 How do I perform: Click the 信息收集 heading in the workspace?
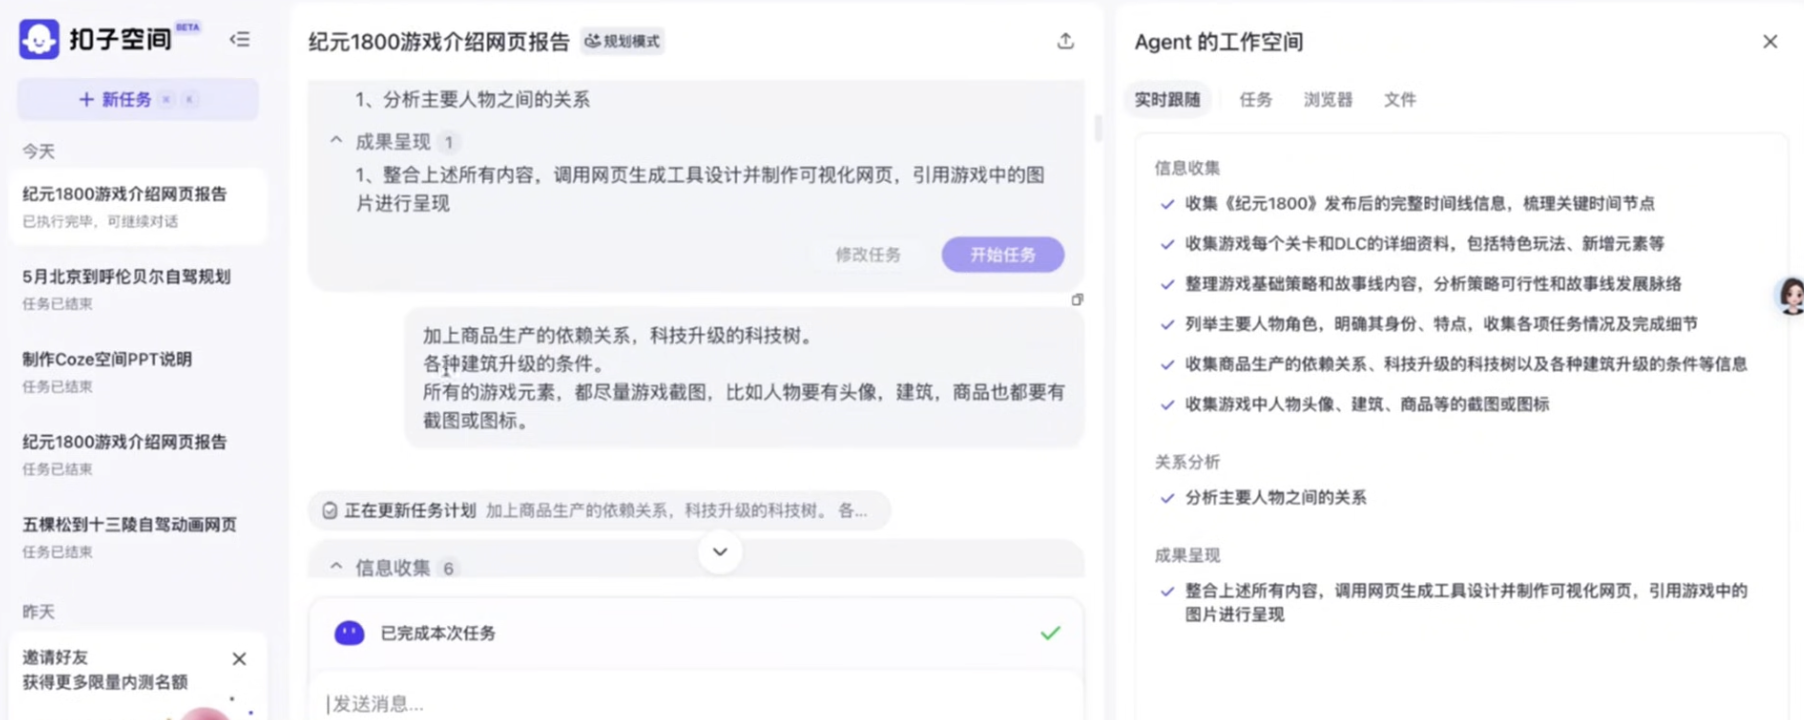point(1187,168)
